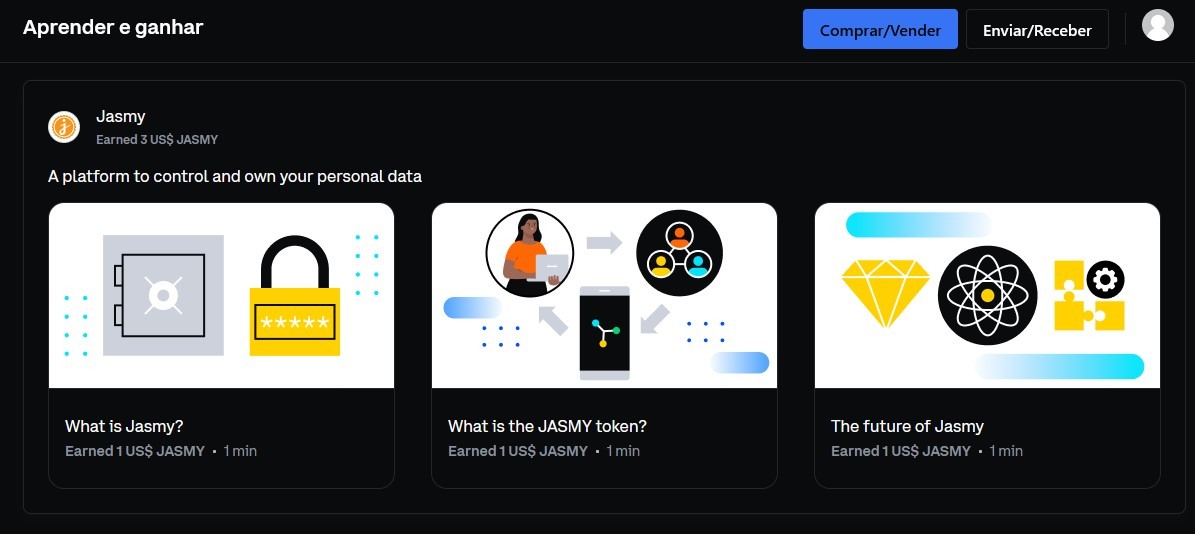Click the yellow padlock graphic
This screenshot has height=534, width=1195.
pyautogui.click(x=295, y=296)
